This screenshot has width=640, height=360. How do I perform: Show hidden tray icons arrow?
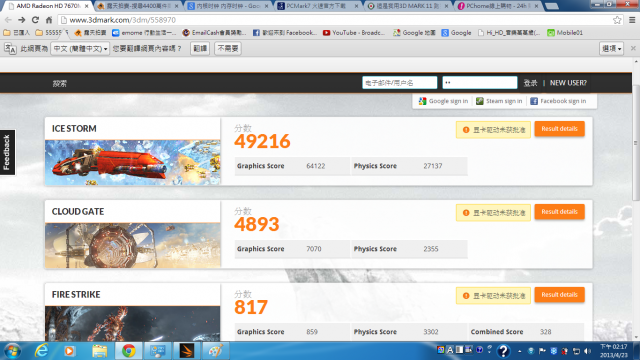[520, 351]
